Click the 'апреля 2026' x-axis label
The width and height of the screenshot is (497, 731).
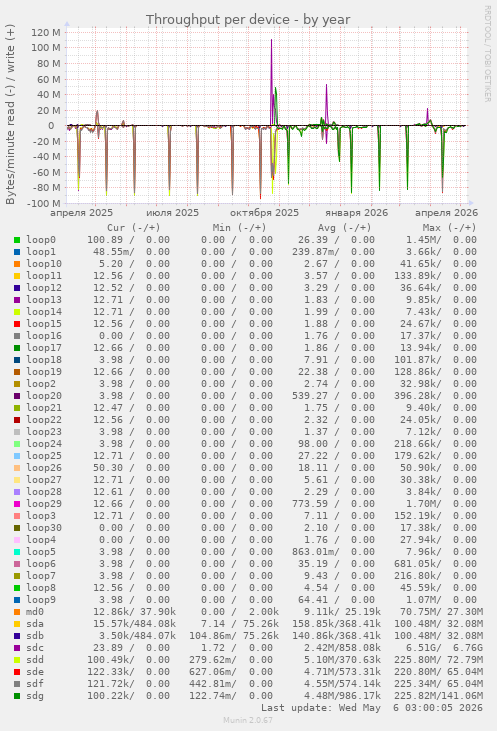pyautogui.click(x=447, y=213)
